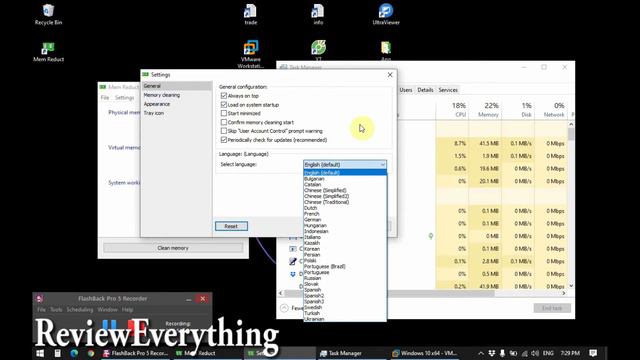The height and width of the screenshot is (360, 640).
Task: Click Task Manager vertical scrollbar thumb
Action: pyautogui.click(x=571, y=134)
